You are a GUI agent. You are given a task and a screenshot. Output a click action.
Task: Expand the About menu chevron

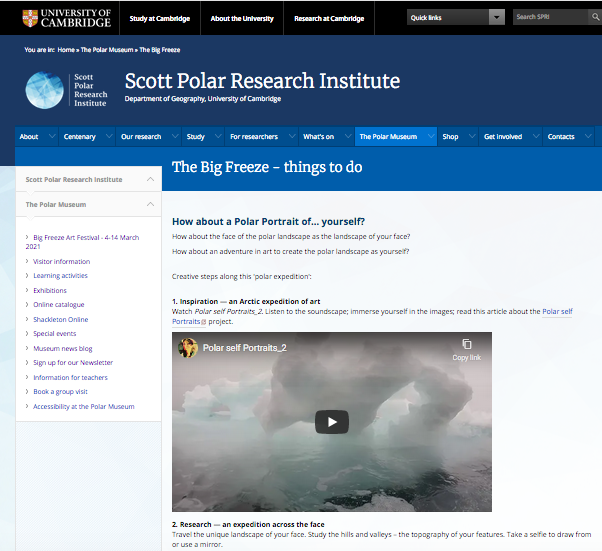click(x=52, y=136)
